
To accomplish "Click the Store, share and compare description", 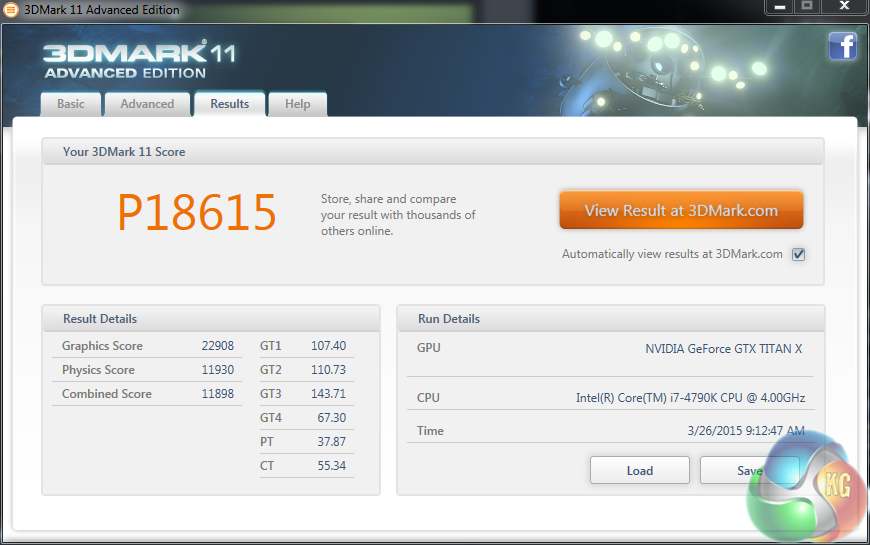I will pyautogui.click(x=398, y=215).
